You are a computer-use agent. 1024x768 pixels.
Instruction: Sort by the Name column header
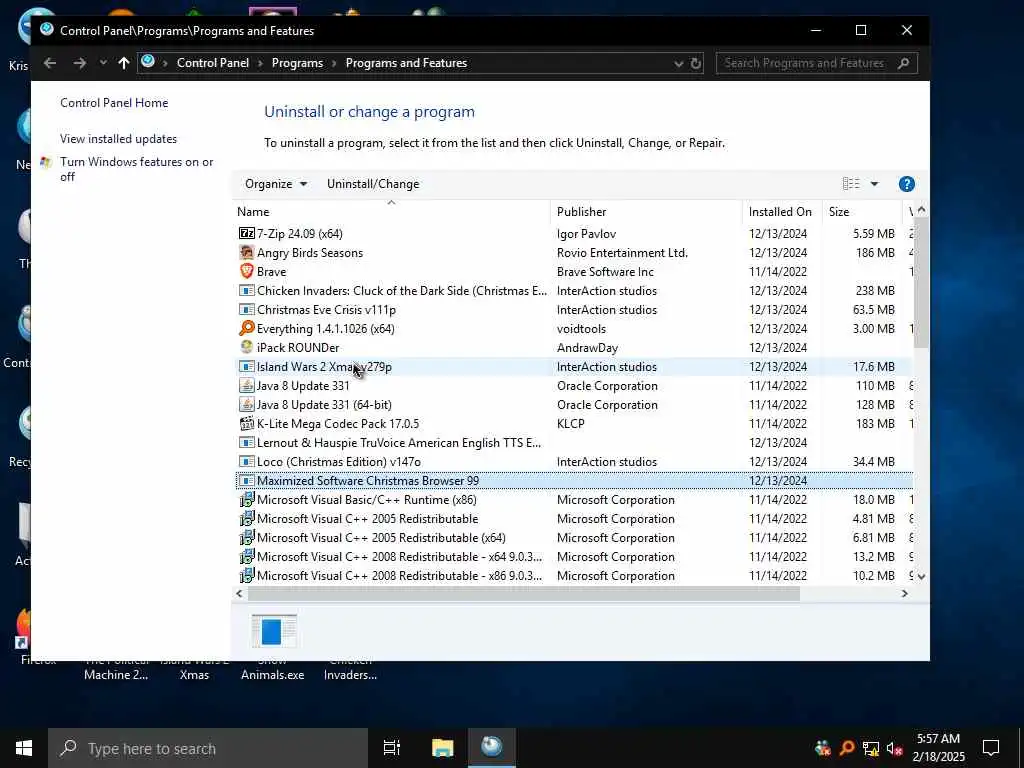(392, 212)
